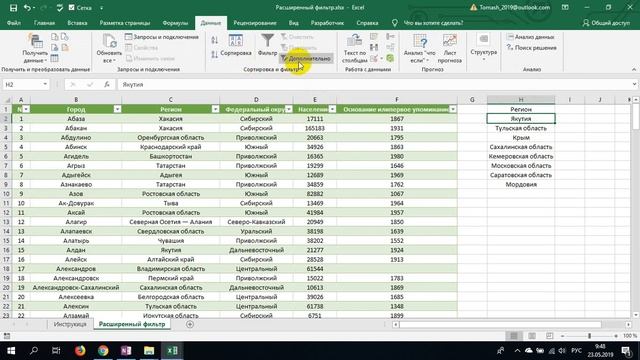Select cell containing Абакан
640x360 pixels.
[x=76, y=128]
